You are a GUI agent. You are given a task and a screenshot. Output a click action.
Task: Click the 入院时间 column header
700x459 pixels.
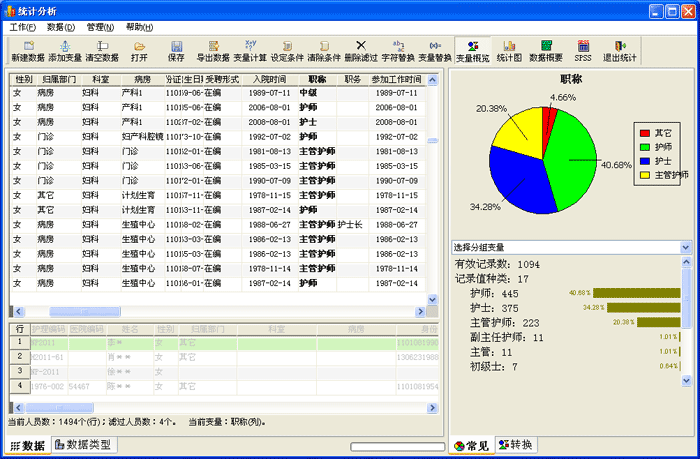(x=270, y=79)
